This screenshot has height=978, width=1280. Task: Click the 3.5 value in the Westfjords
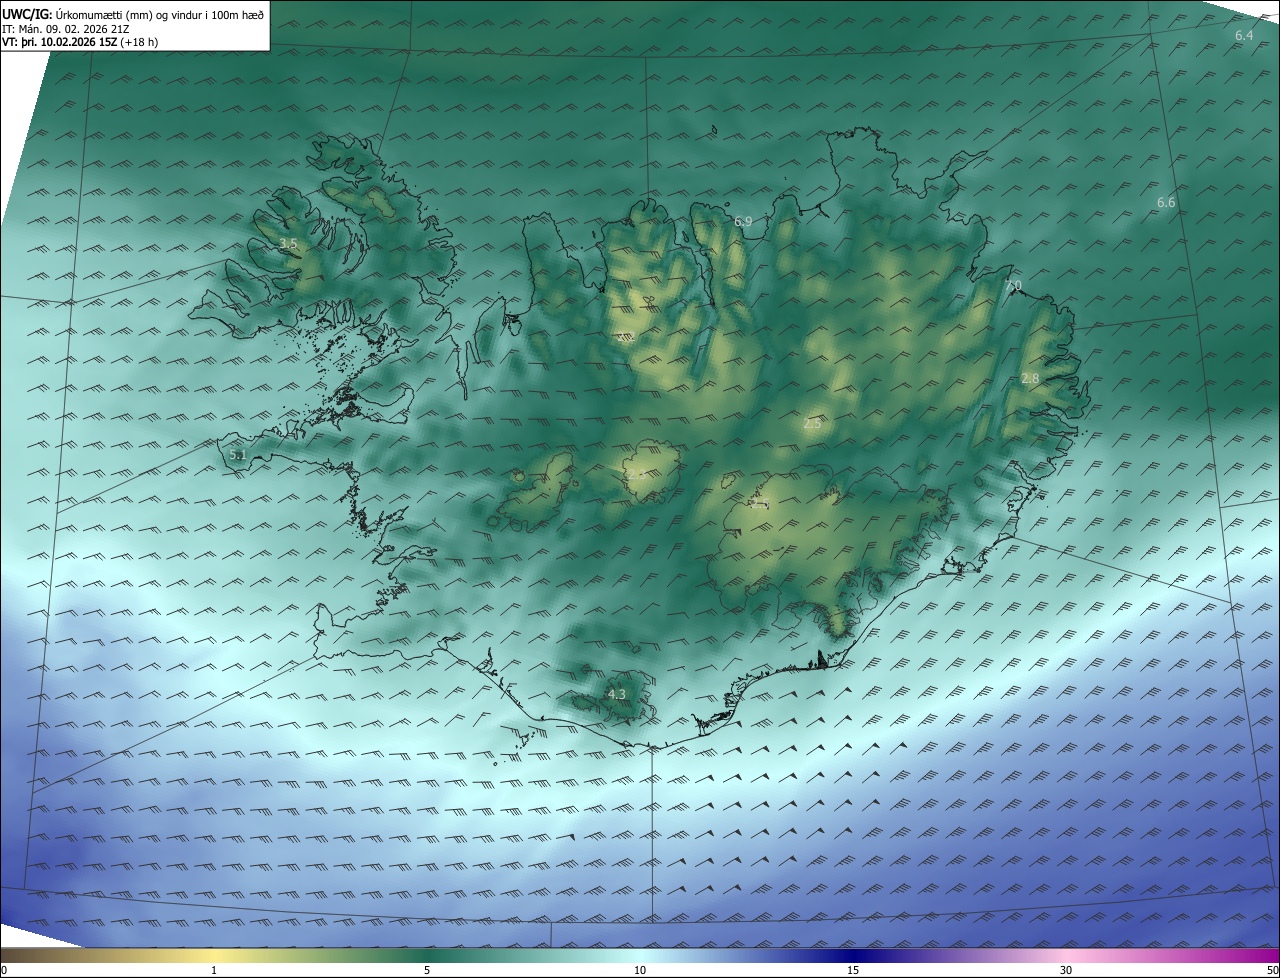click(288, 244)
